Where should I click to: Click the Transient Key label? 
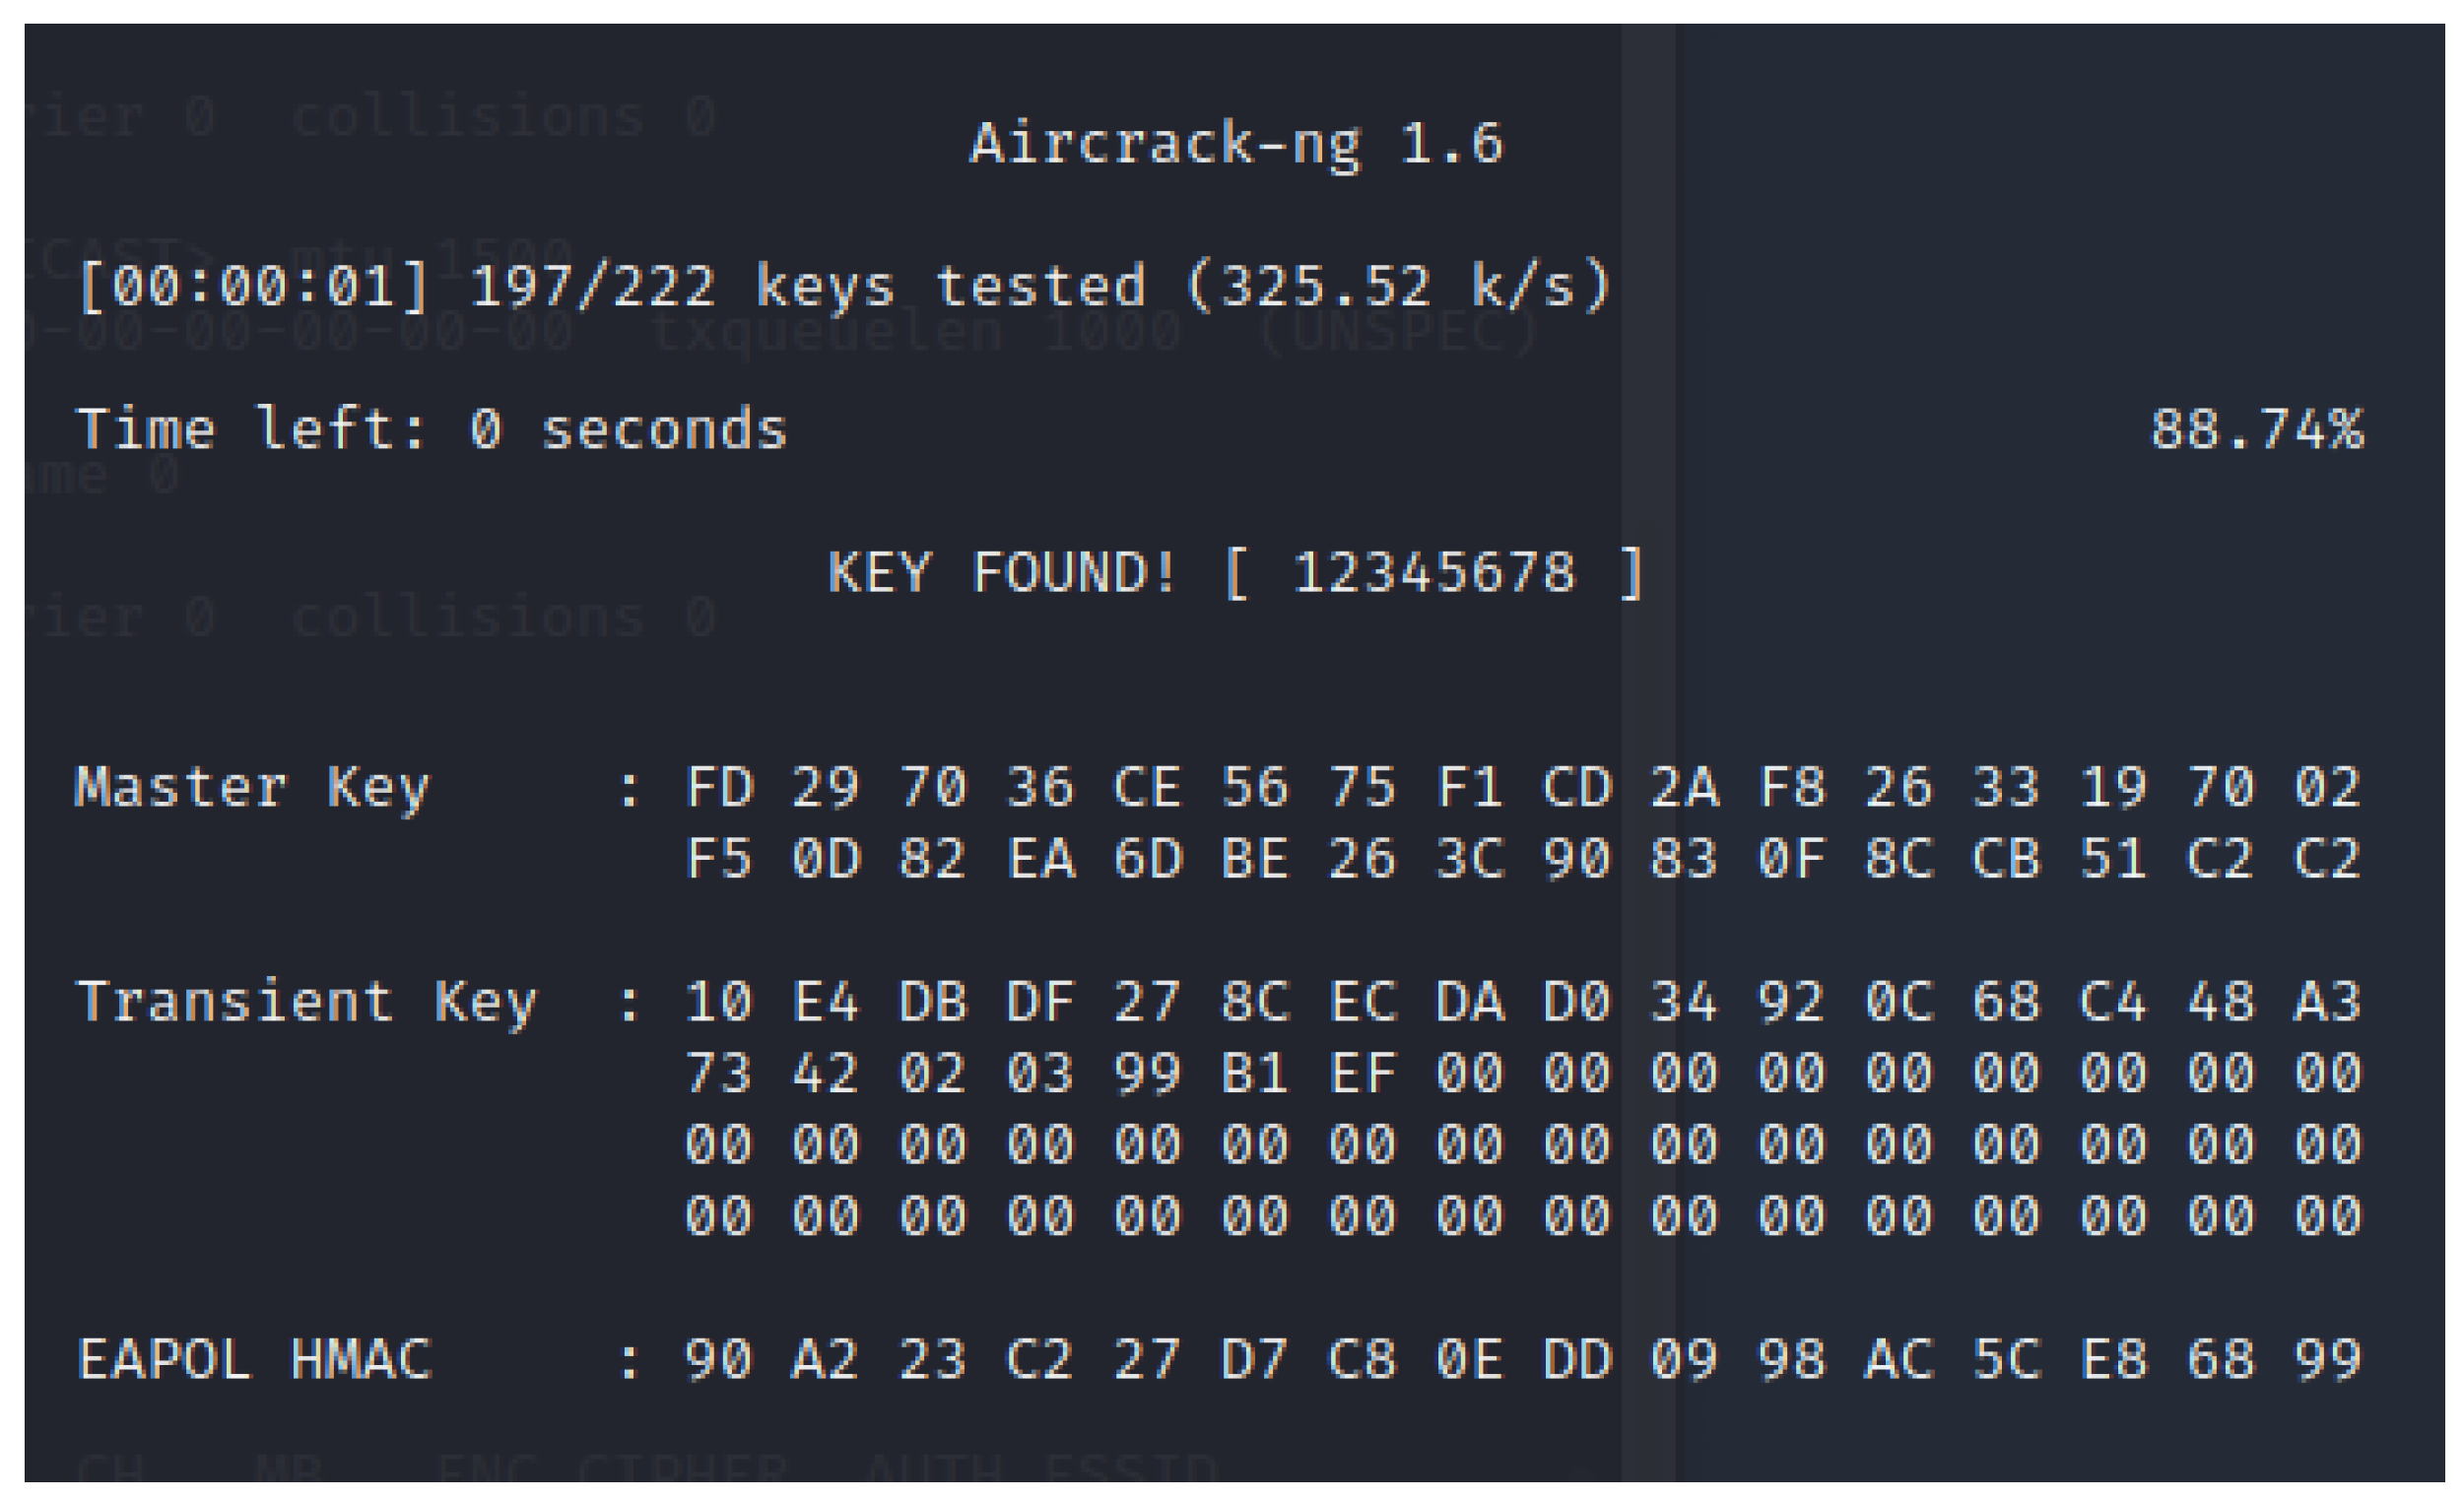(x=307, y=1002)
